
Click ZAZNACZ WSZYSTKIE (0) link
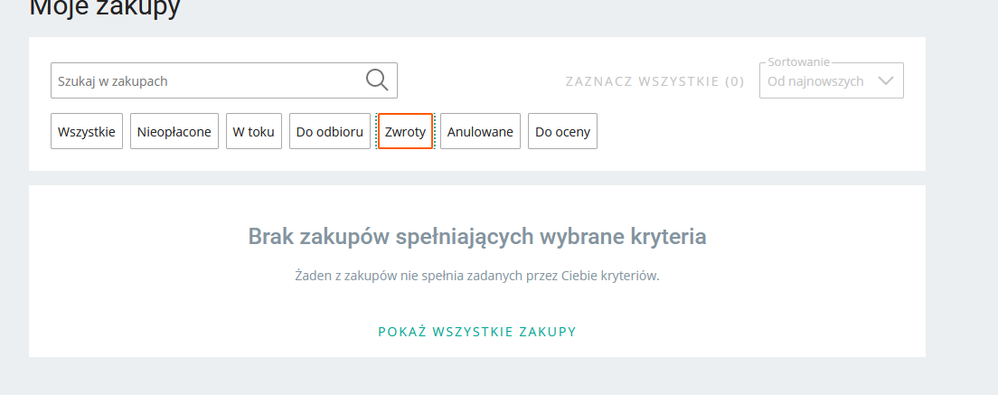click(x=655, y=81)
